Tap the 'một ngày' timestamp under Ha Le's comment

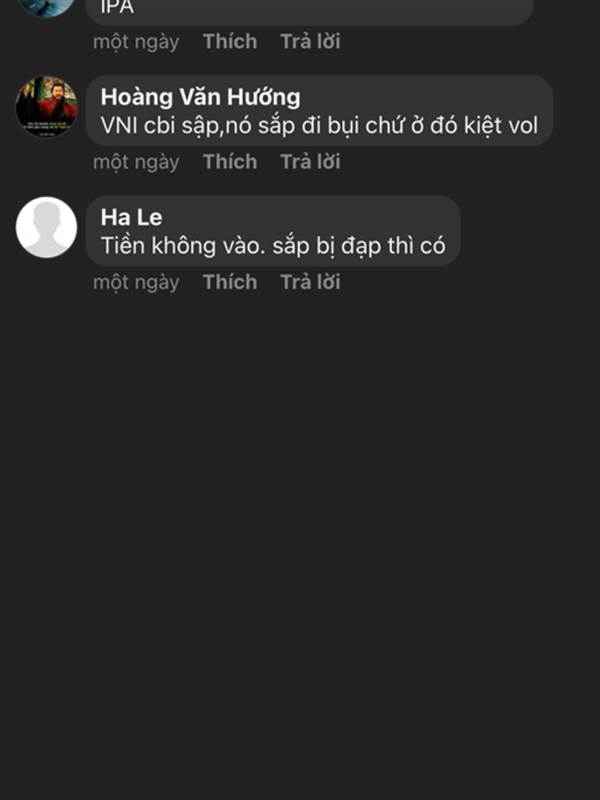click(136, 283)
